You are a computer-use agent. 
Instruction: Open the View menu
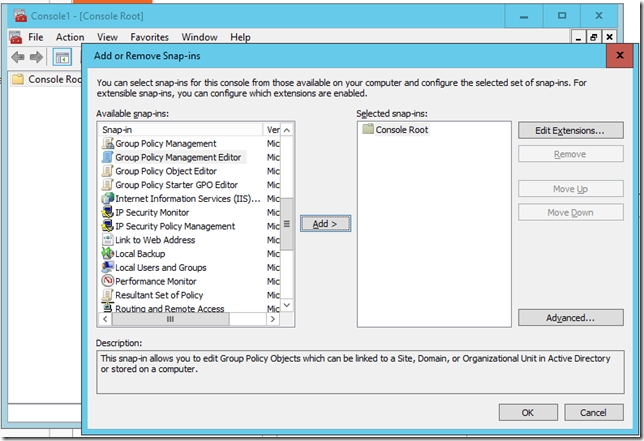pos(107,37)
